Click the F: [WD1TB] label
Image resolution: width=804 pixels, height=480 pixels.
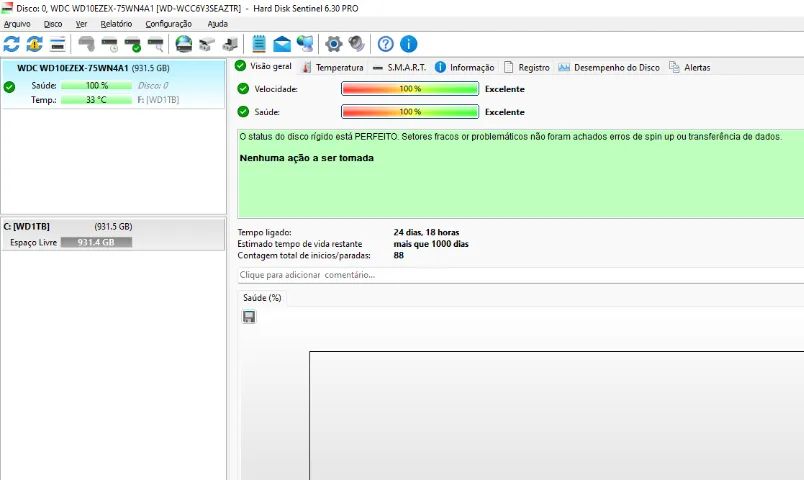pos(158,100)
